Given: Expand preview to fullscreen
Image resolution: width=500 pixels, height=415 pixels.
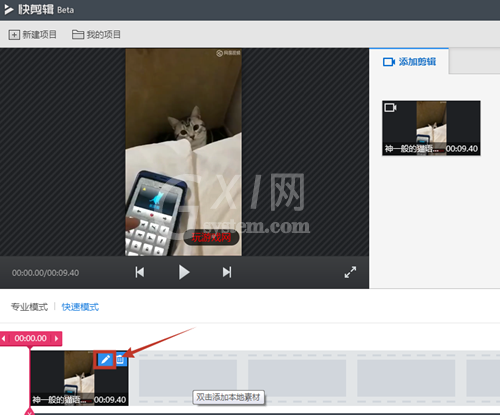Looking at the screenshot, I should click(350, 272).
